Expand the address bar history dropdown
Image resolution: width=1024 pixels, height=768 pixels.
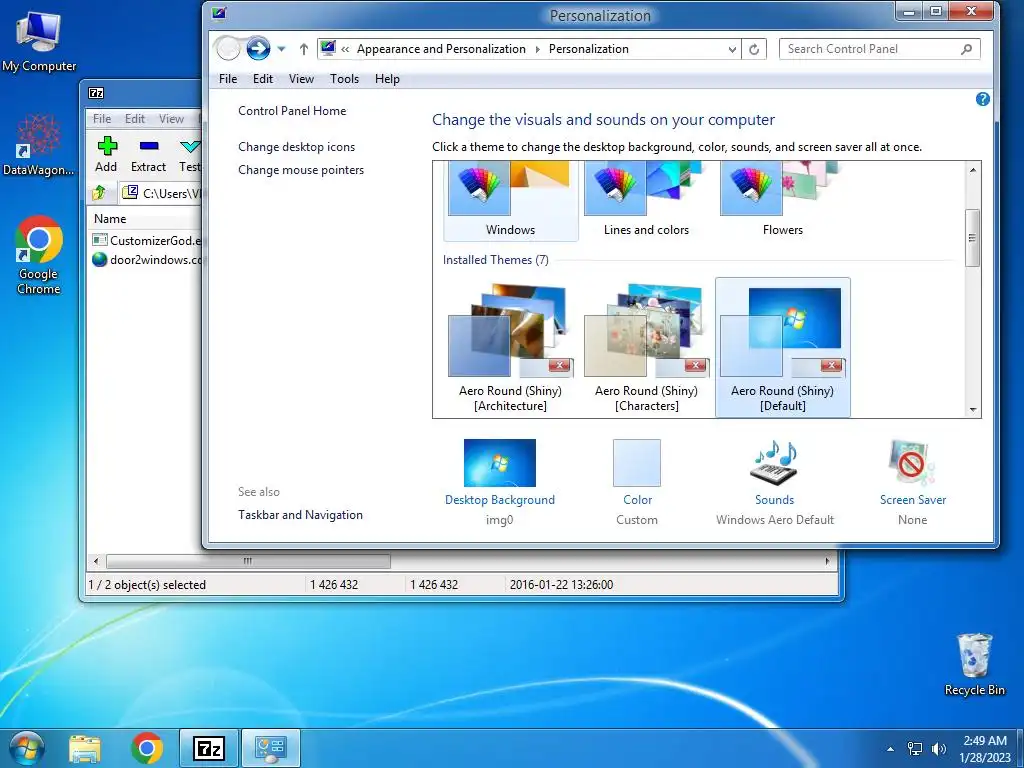click(732, 49)
